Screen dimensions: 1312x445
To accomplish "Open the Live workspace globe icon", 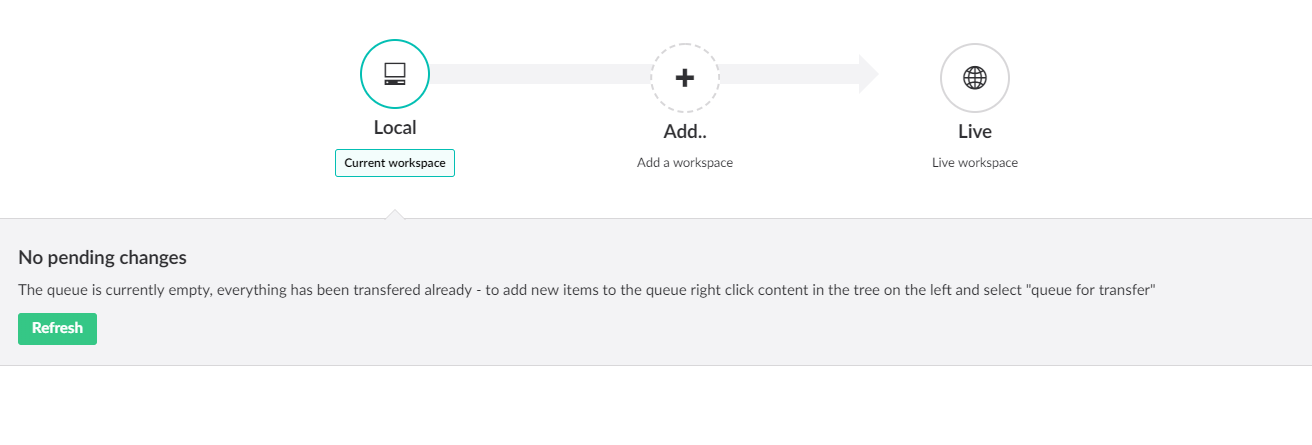I will (x=975, y=78).
